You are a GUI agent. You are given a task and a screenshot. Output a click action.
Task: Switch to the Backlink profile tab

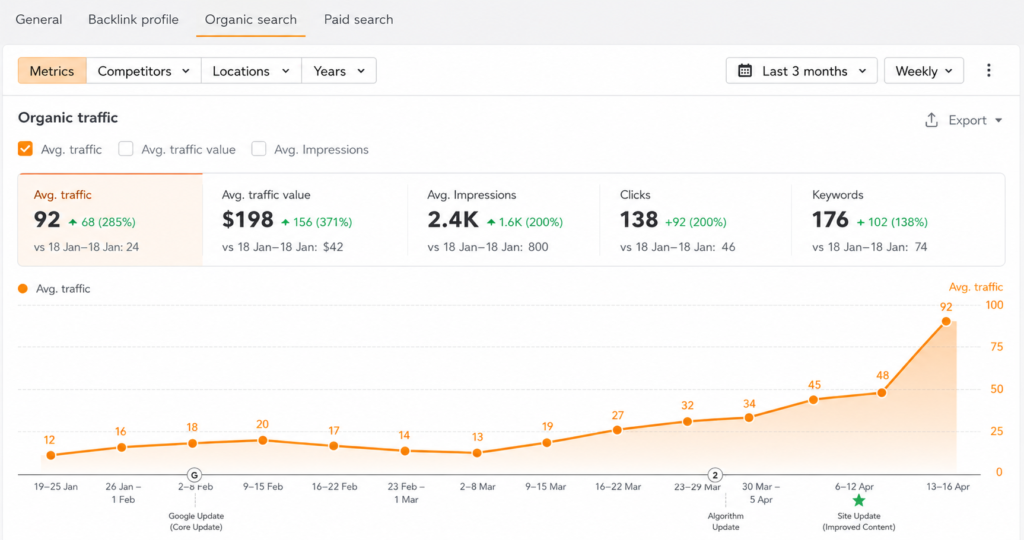133,20
